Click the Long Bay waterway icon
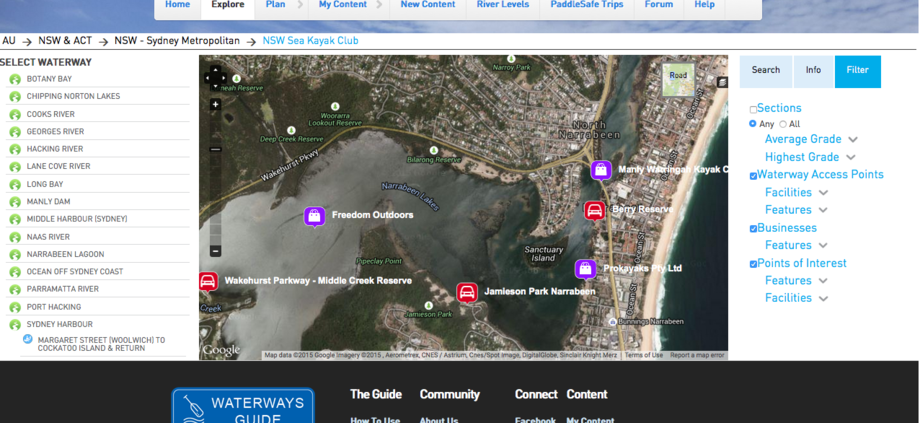Screen dimensions: 920x423 coord(15,184)
